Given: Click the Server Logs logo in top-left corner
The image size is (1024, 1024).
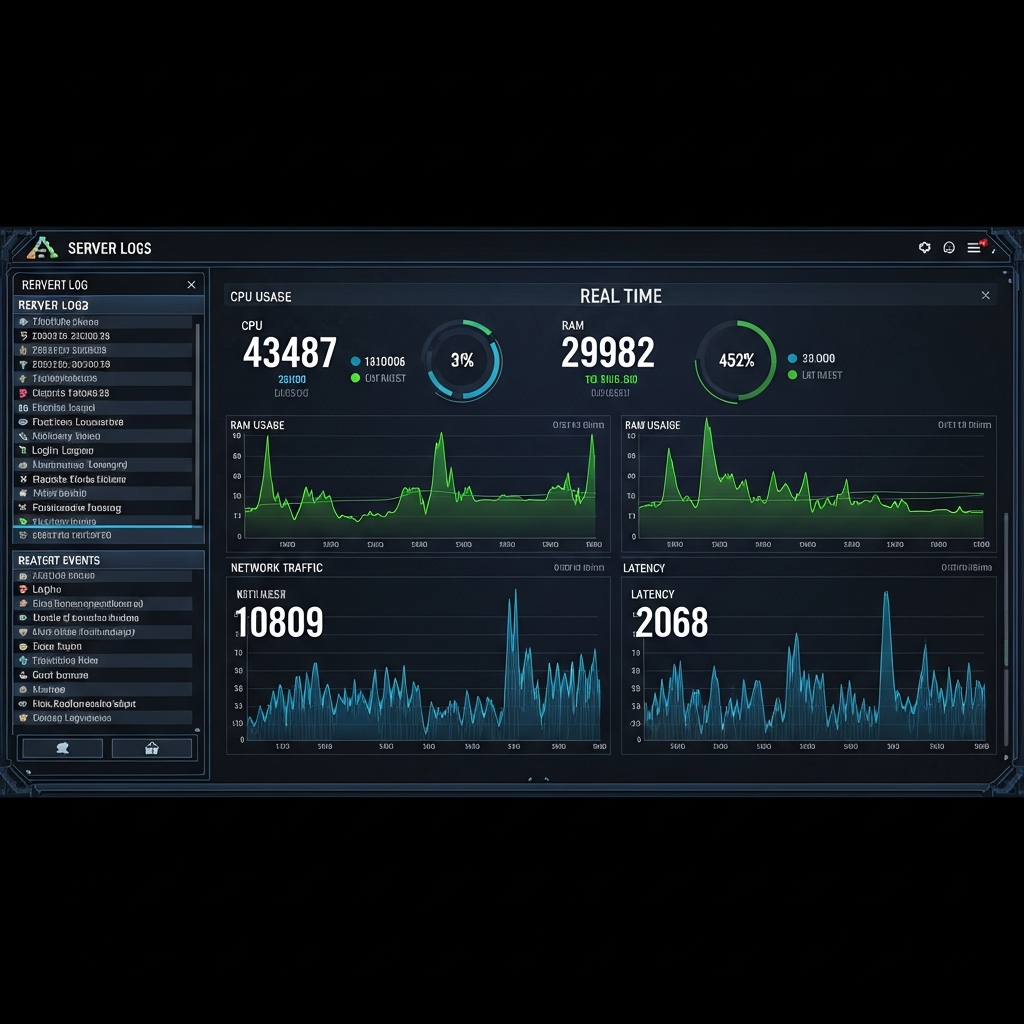Looking at the screenshot, I should click(45, 247).
